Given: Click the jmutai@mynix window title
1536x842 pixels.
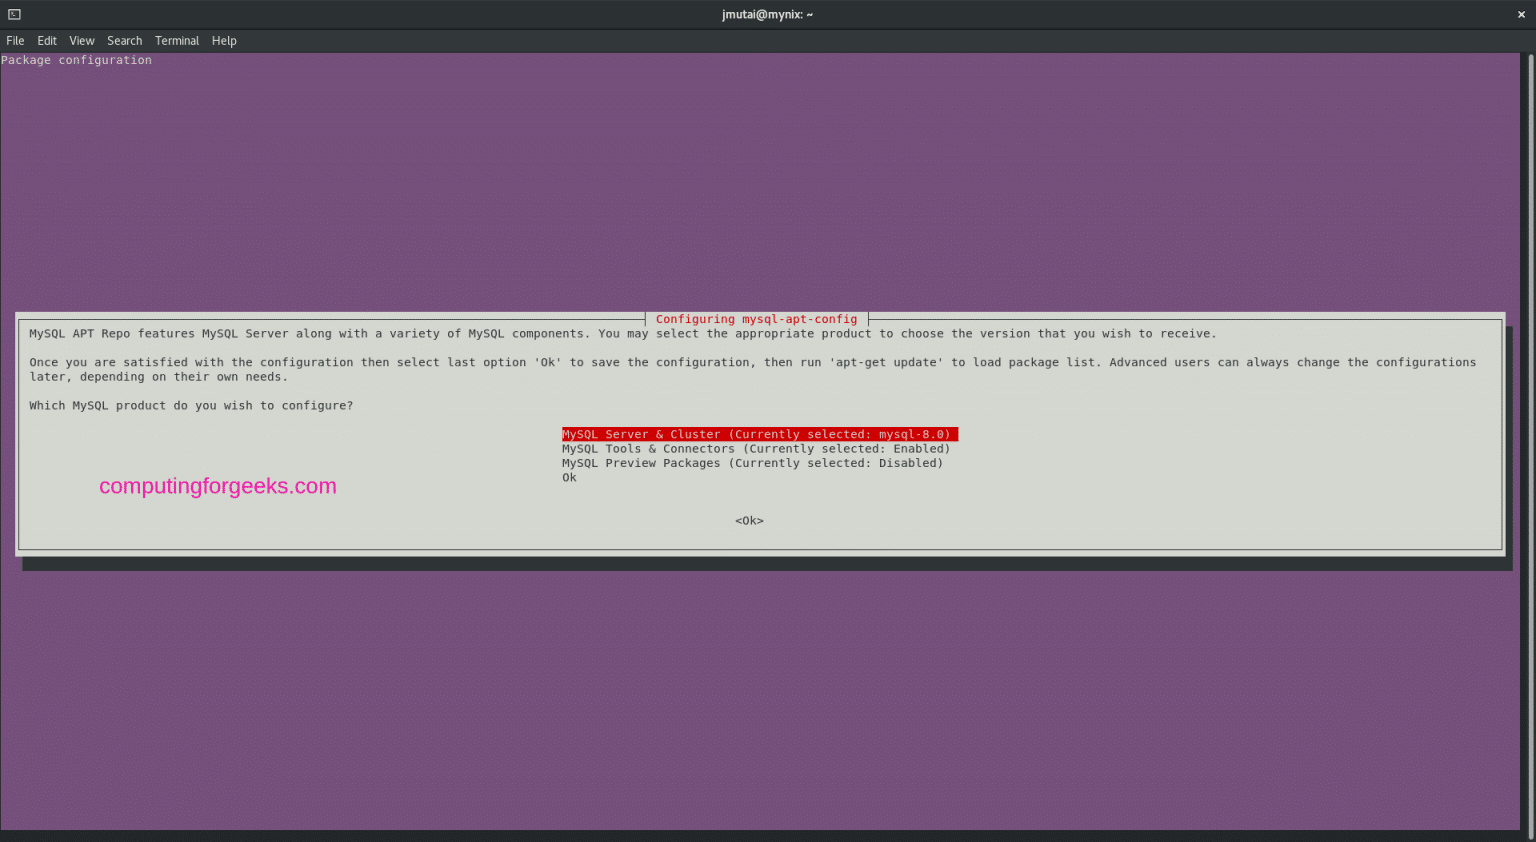Looking at the screenshot, I should 766,14.
